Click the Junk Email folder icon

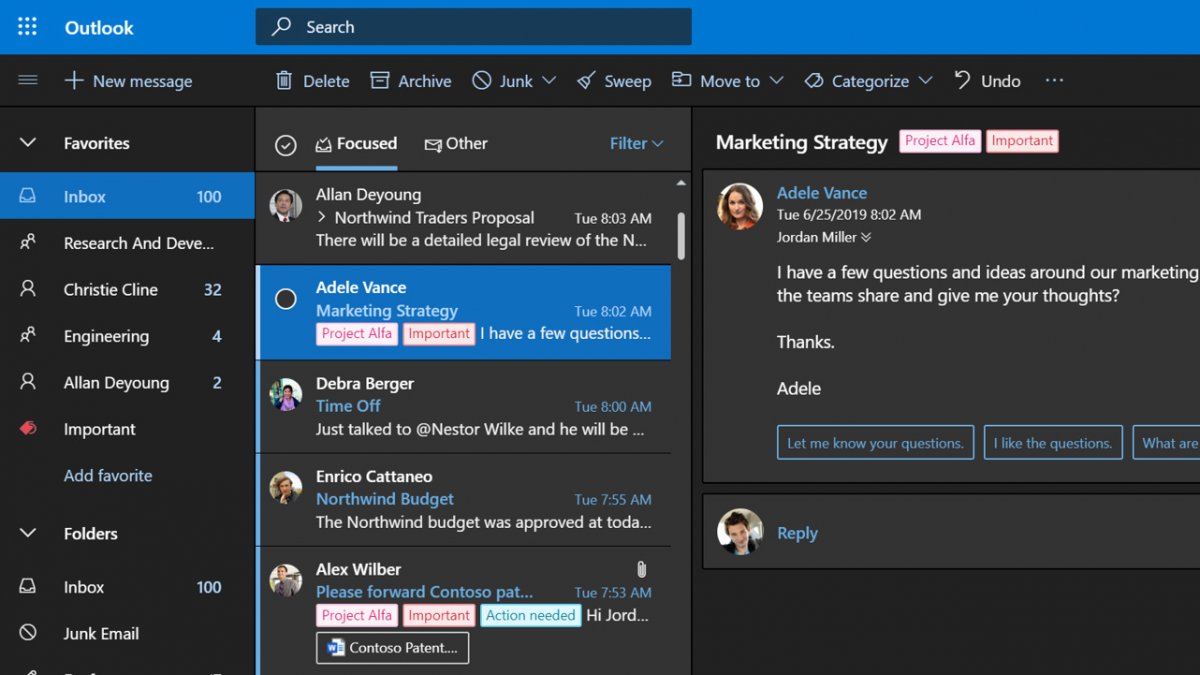tap(28, 633)
